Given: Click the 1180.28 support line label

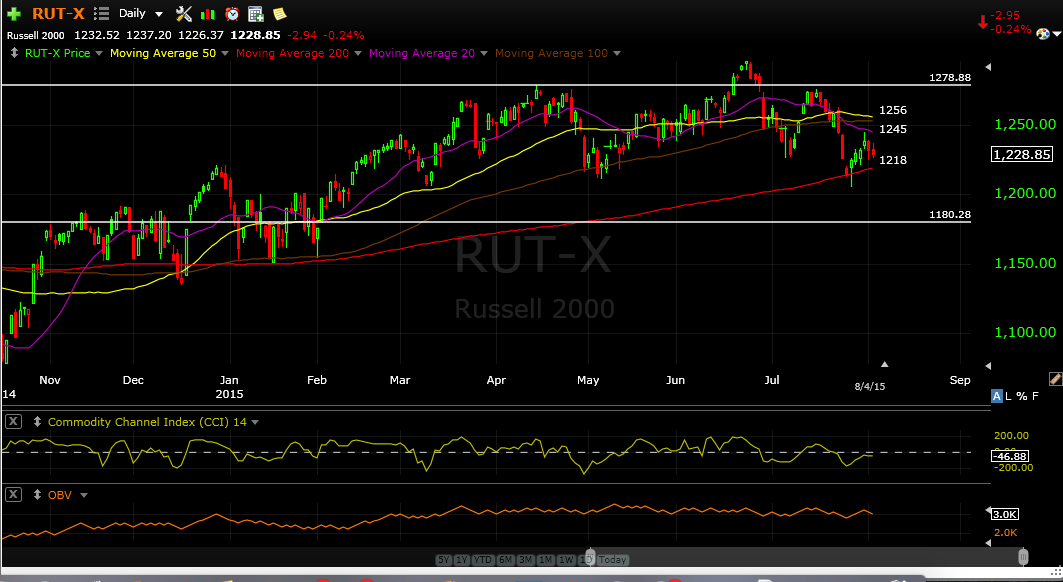Looking at the screenshot, I should [x=950, y=214].
